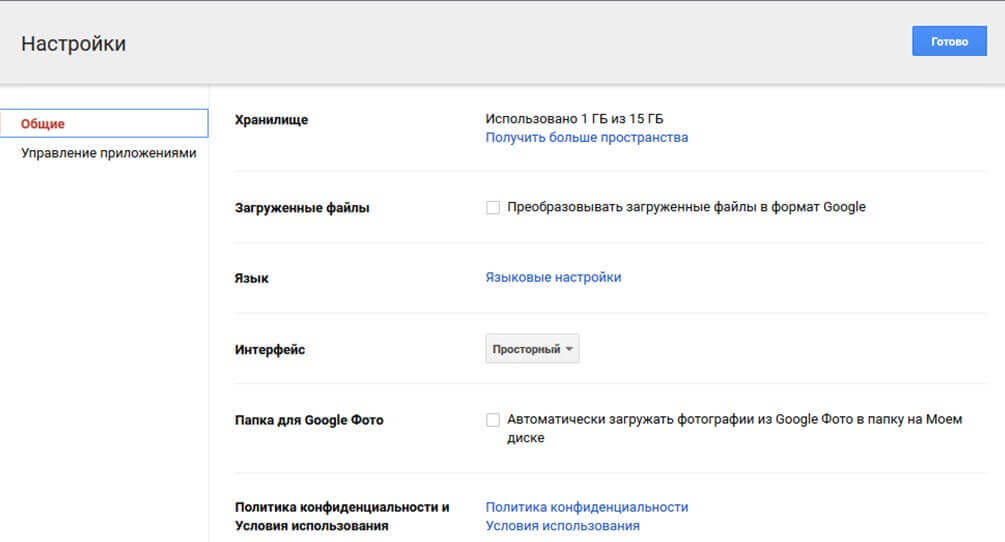
Task: Click the Интерфейс section heading
Action: [269, 350]
